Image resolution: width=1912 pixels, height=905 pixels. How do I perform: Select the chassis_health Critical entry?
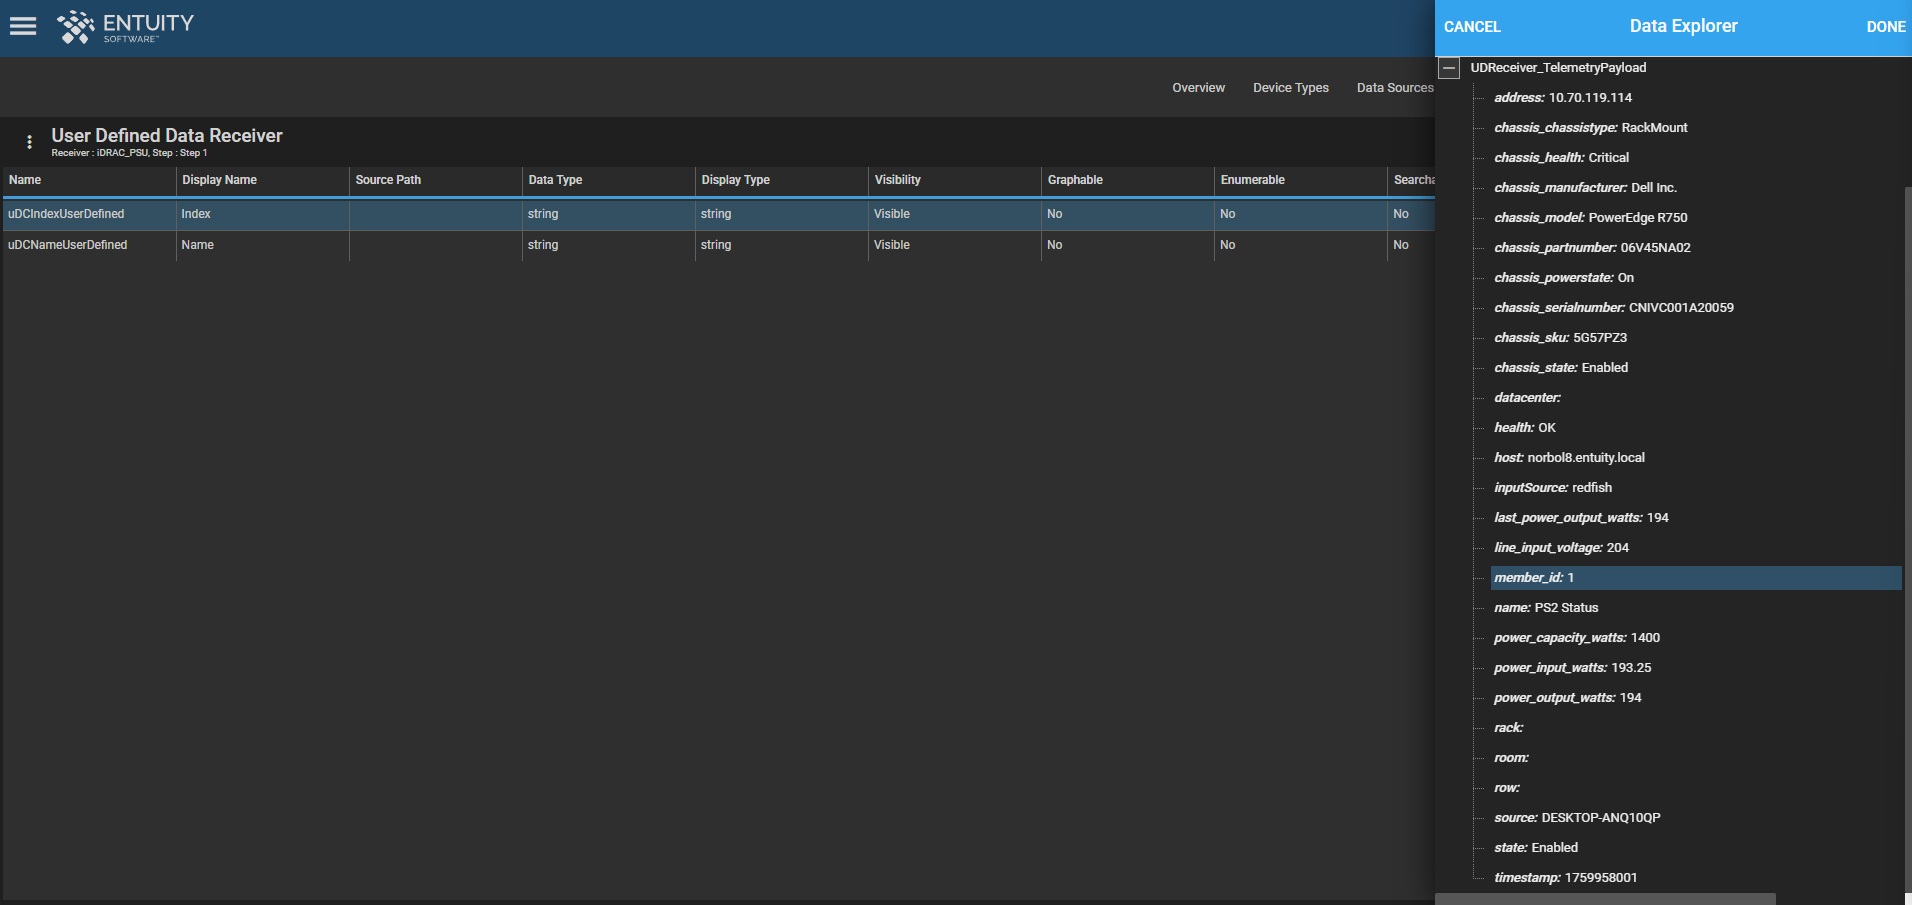click(x=1561, y=158)
